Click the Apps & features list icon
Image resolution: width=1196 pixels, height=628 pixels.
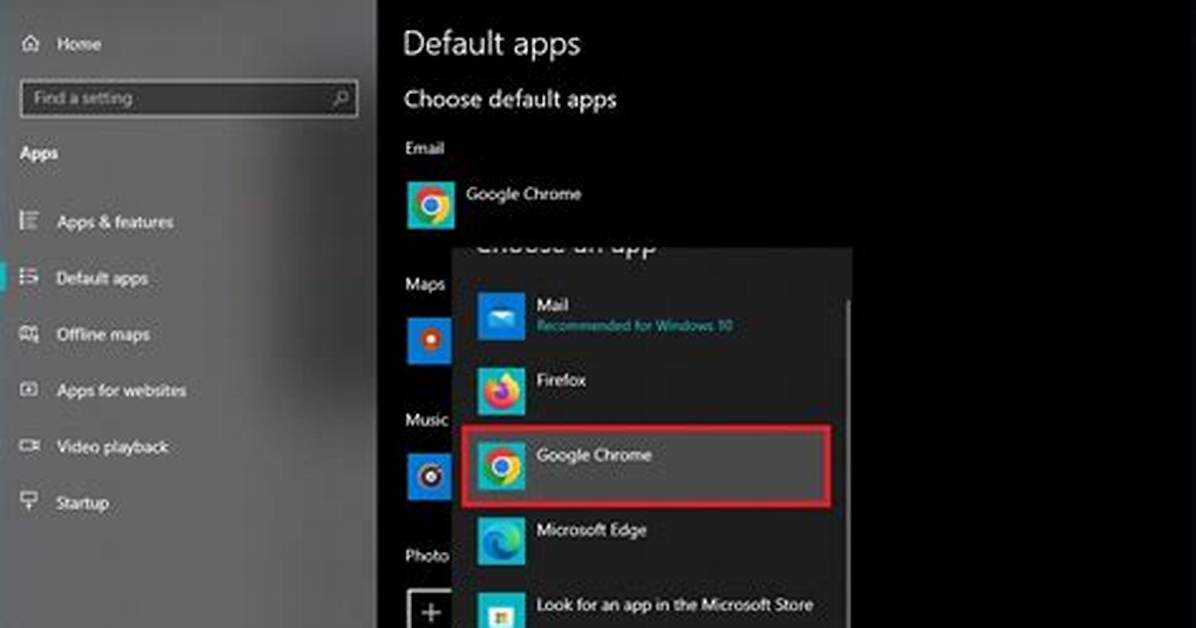(x=29, y=221)
